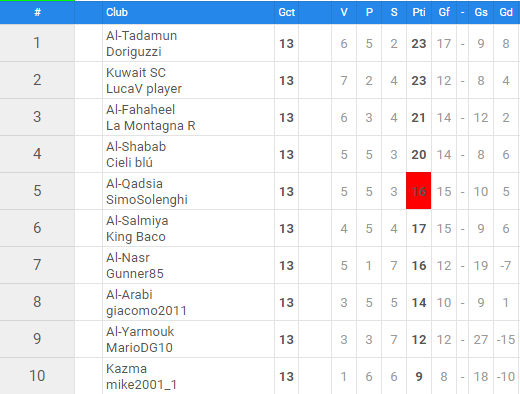The image size is (520, 394).
Task: Sort table by Club column header
Action: pyautogui.click(x=117, y=12)
